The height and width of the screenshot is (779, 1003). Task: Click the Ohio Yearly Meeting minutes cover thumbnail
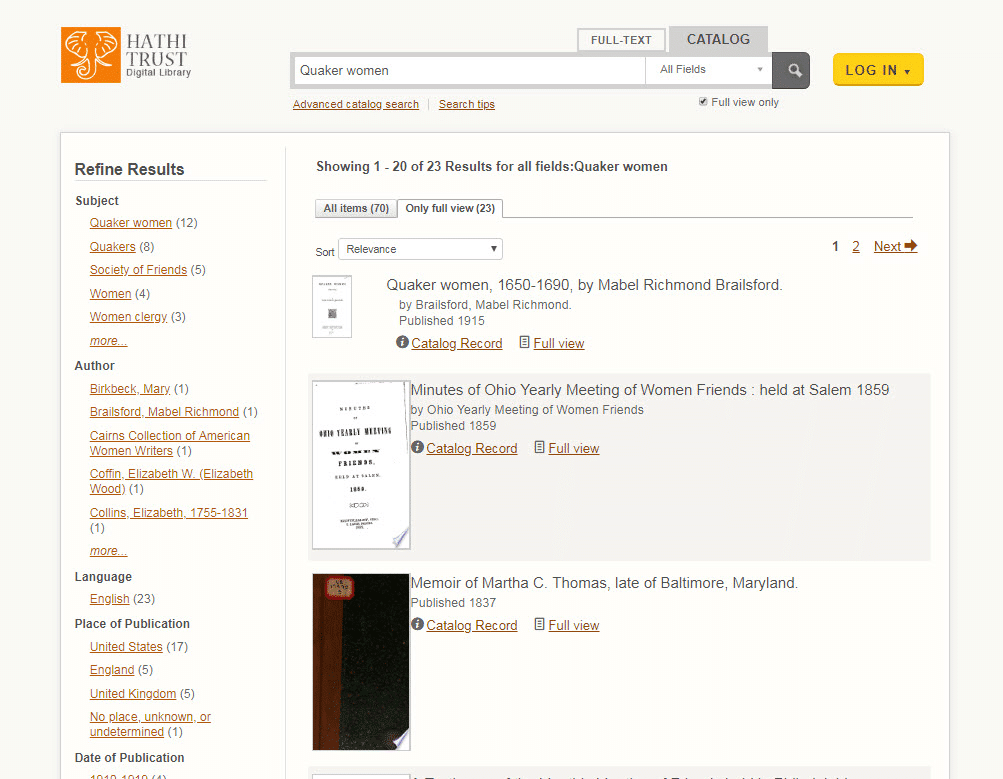coord(361,465)
